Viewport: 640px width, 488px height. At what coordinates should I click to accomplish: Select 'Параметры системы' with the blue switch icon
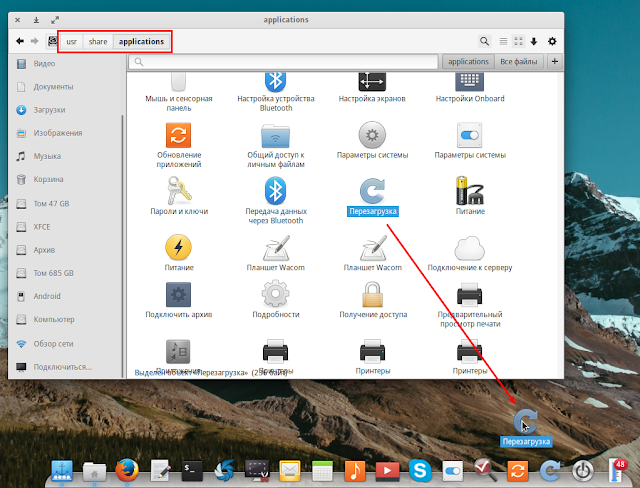(470, 135)
